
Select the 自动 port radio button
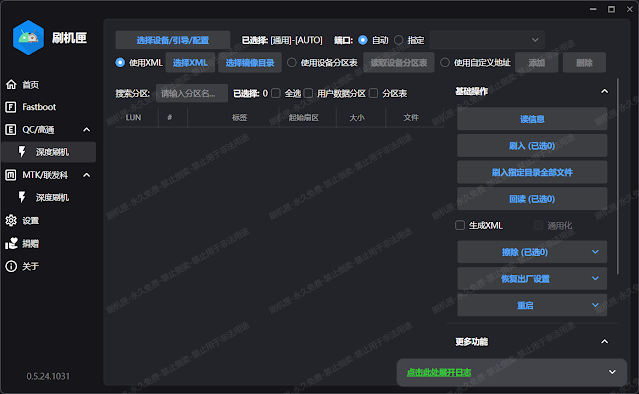pyautogui.click(x=362, y=40)
